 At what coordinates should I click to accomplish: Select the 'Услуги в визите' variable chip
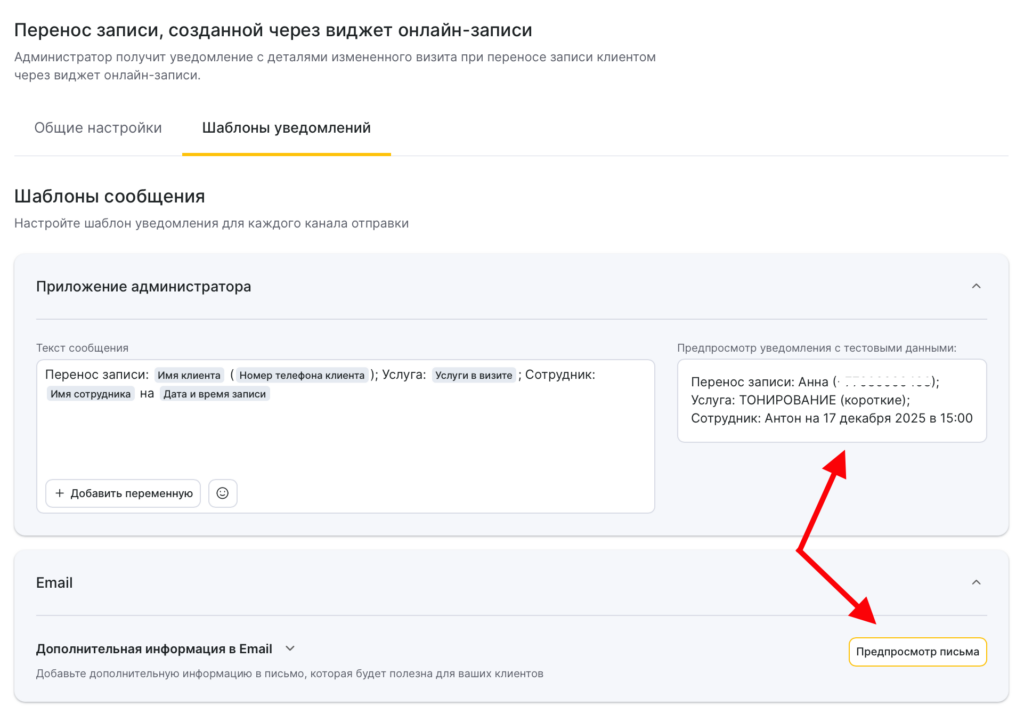[x=474, y=375]
